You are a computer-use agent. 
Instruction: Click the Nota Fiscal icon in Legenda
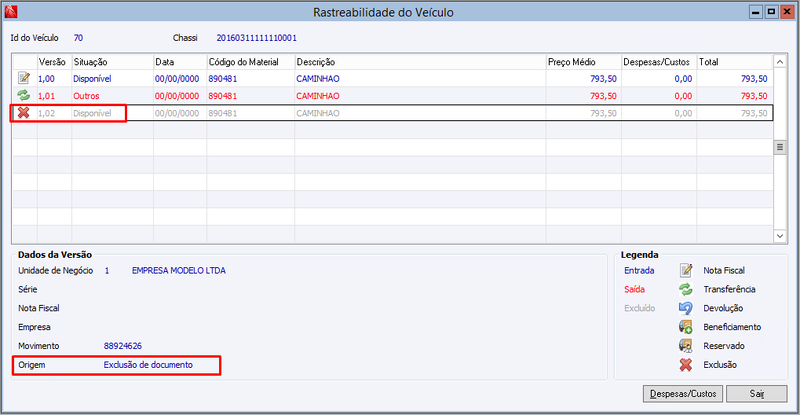686,270
